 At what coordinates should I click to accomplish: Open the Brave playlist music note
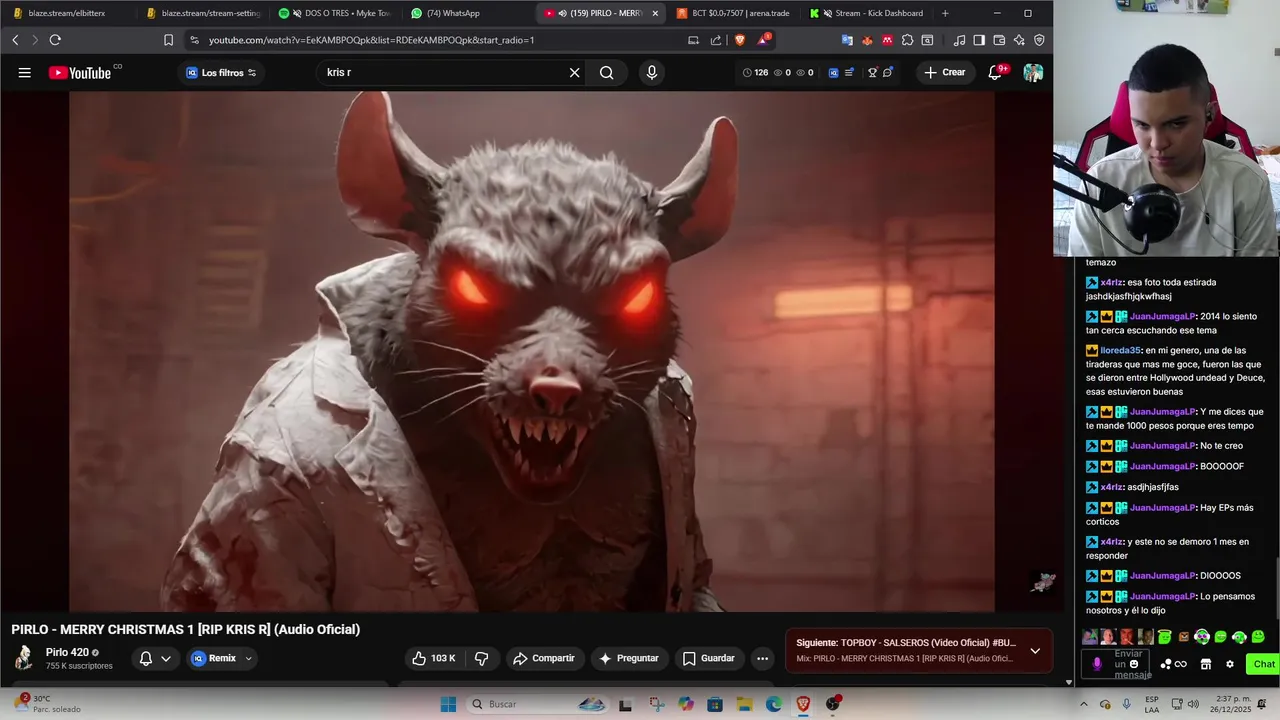(x=959, y=40)
